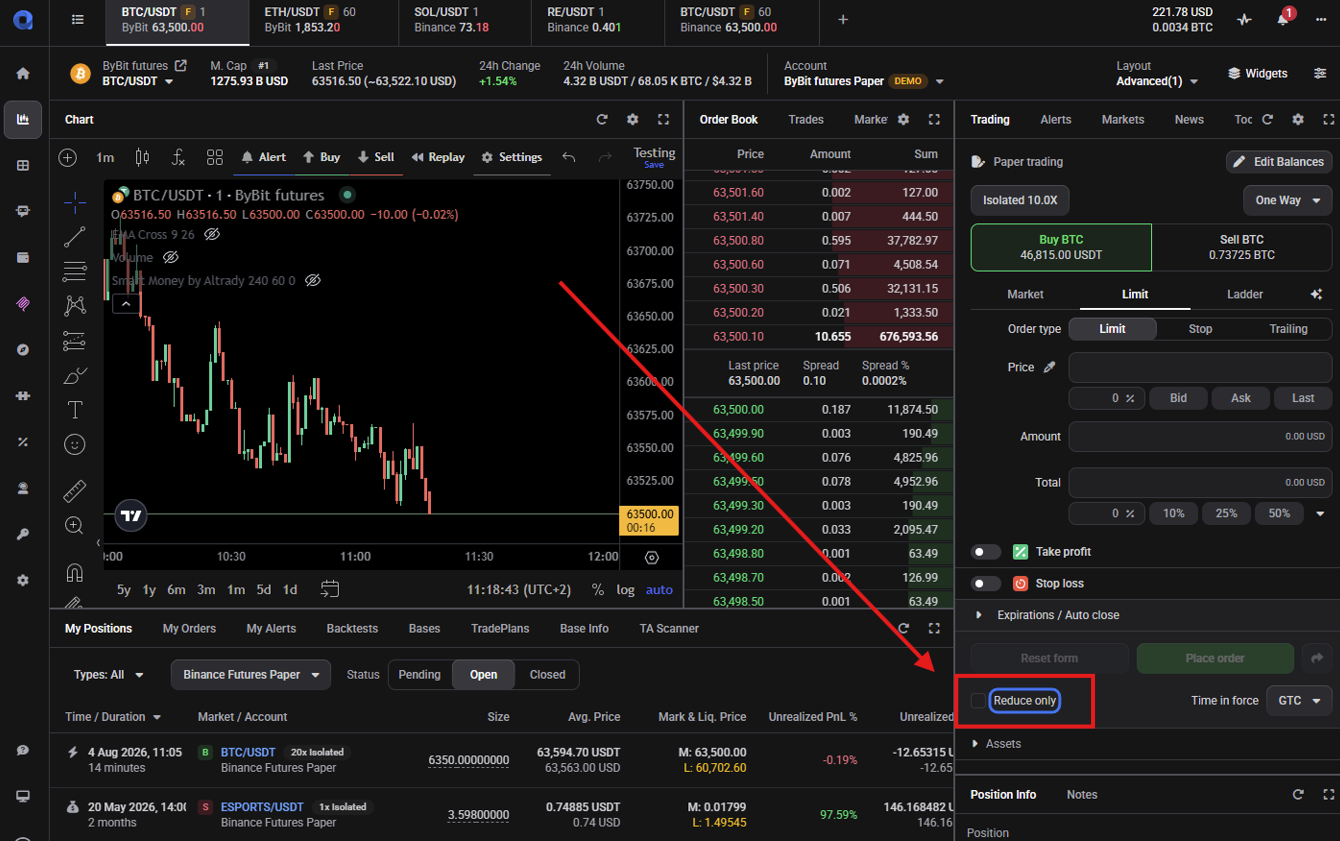Switch to the Alerts tab in trading panel
This screenshot has height=841, width=1340.
point(1055,119)
